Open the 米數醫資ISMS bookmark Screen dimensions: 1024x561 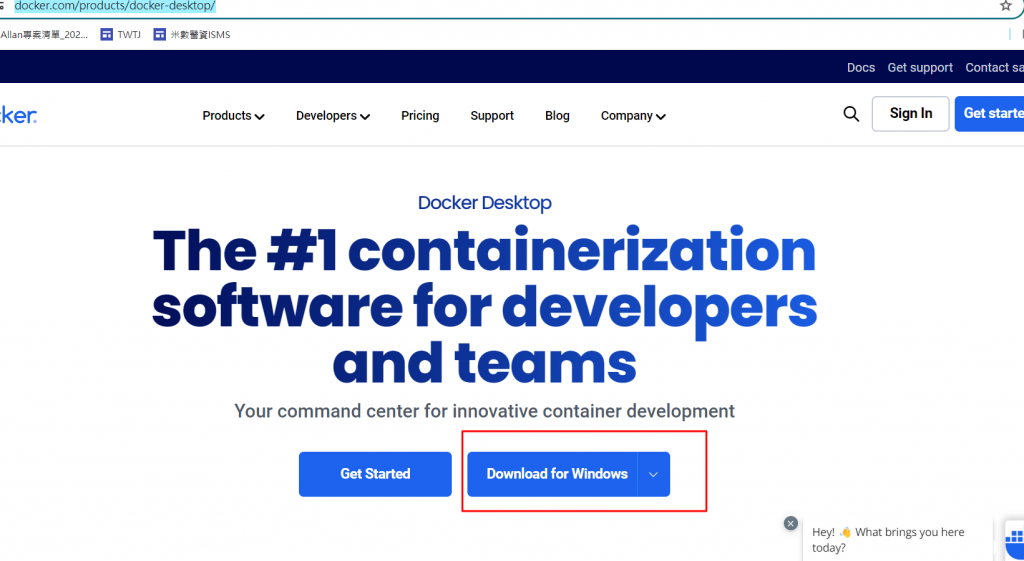[x=192, y=35]
